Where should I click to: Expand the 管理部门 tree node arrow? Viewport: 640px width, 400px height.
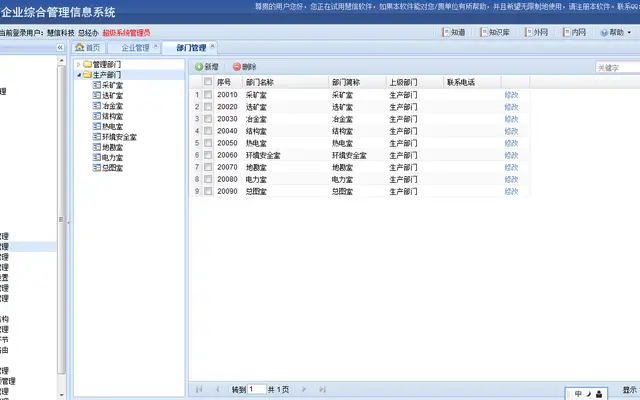click(79, 64)
